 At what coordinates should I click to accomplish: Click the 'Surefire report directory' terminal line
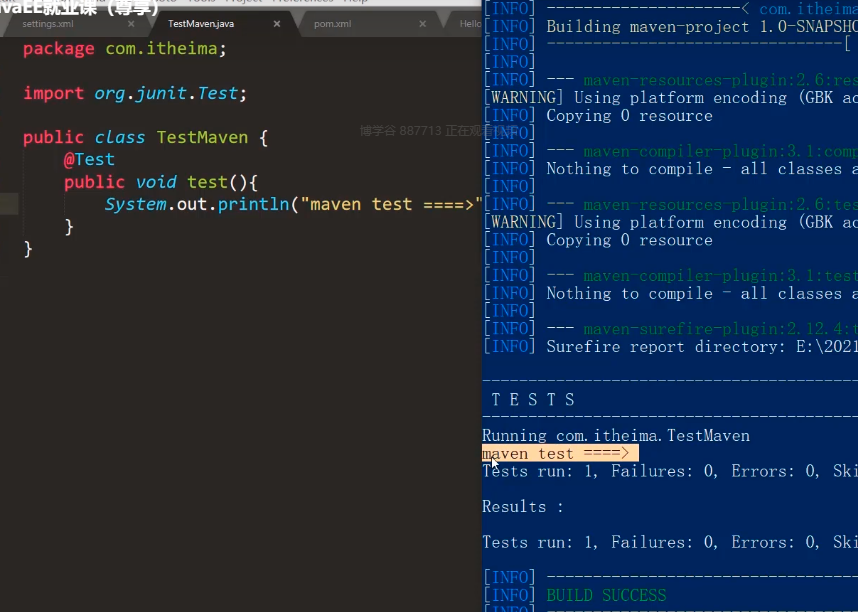[x=670, y=347]
